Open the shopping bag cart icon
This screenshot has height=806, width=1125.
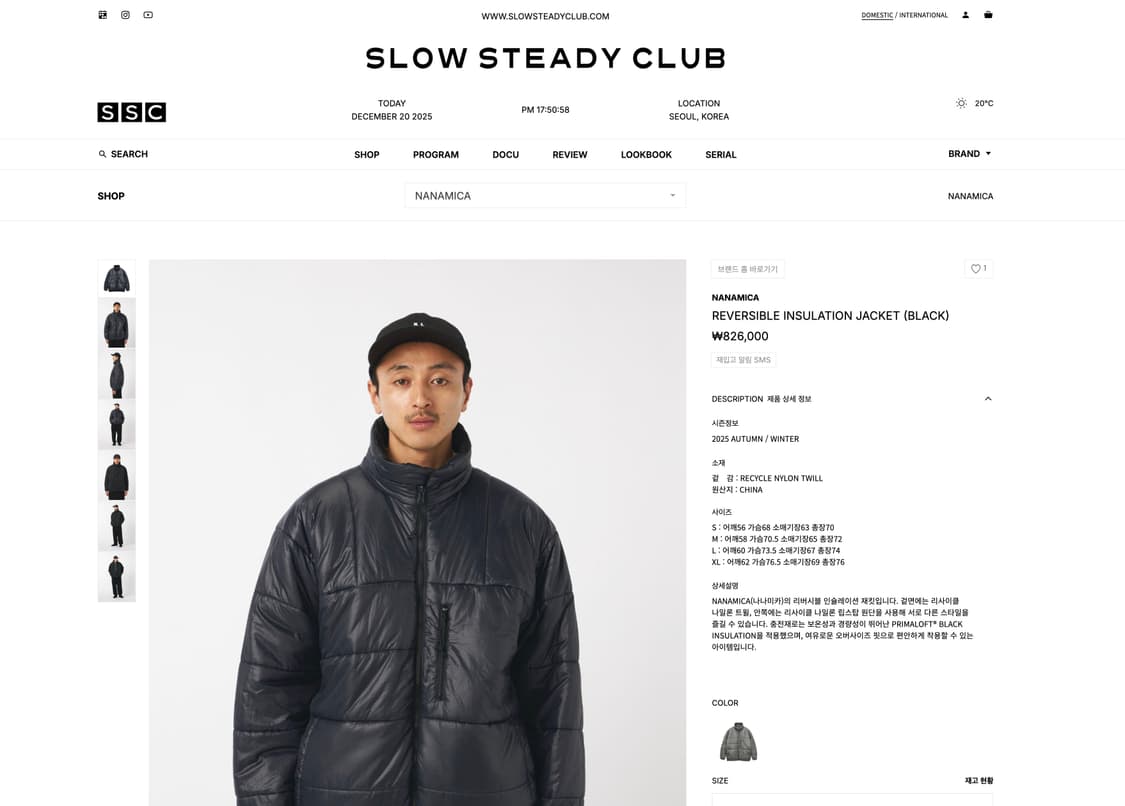pos(988,15)
